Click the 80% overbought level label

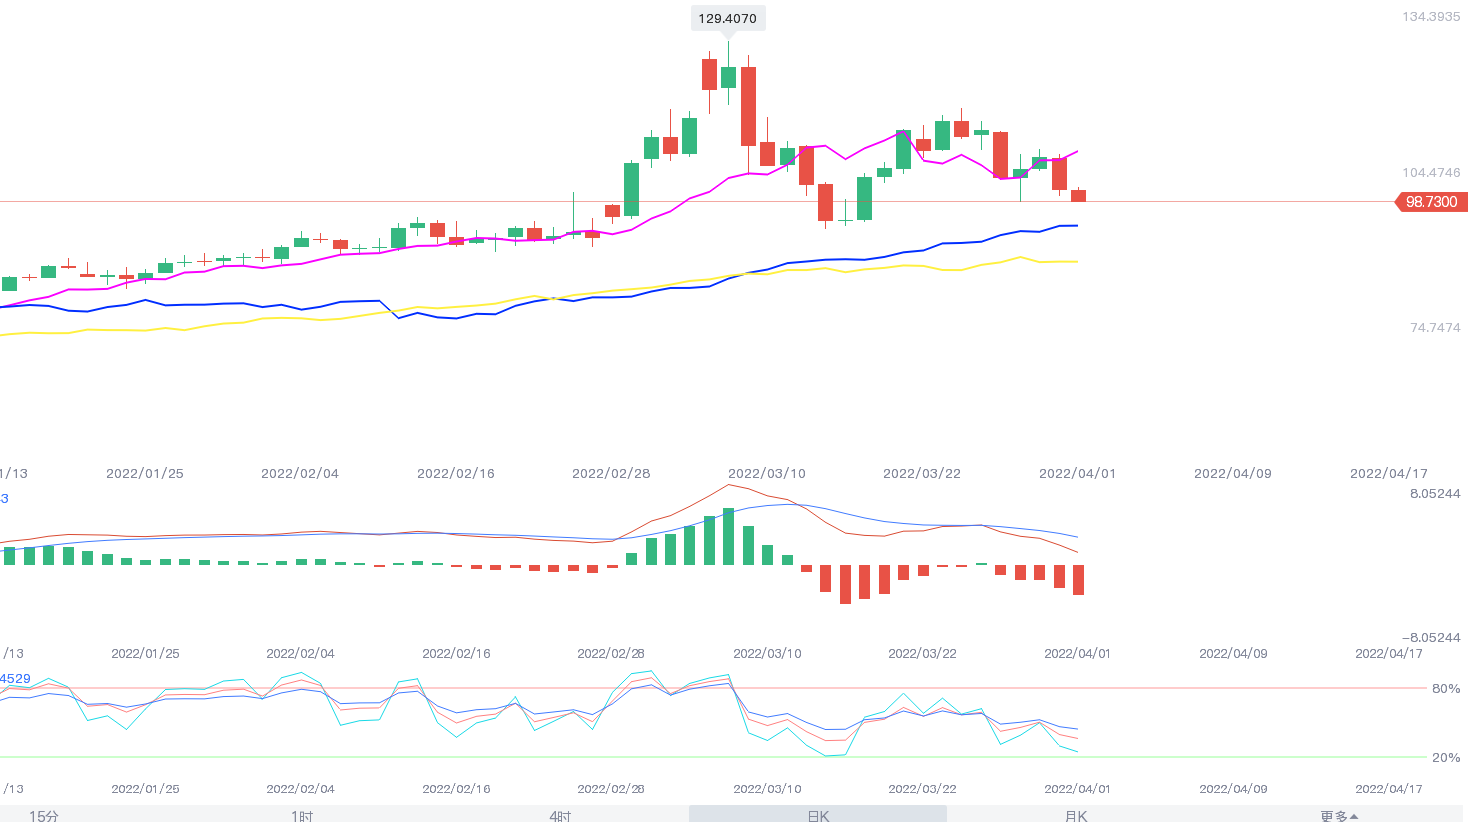(x=1445, y=689)
